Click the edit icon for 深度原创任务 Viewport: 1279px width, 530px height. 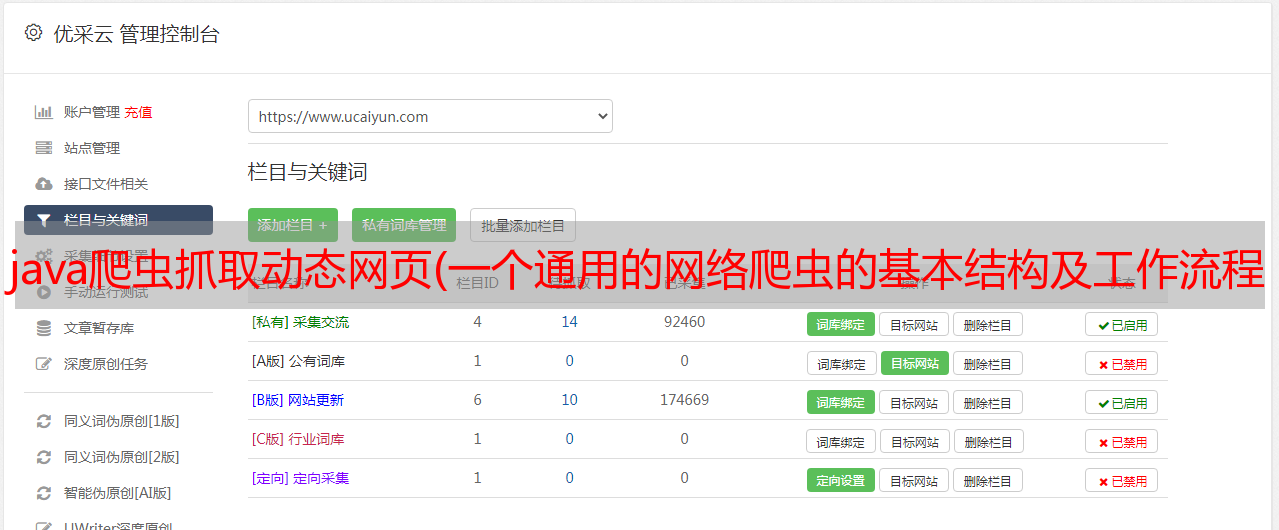point(44,364)
